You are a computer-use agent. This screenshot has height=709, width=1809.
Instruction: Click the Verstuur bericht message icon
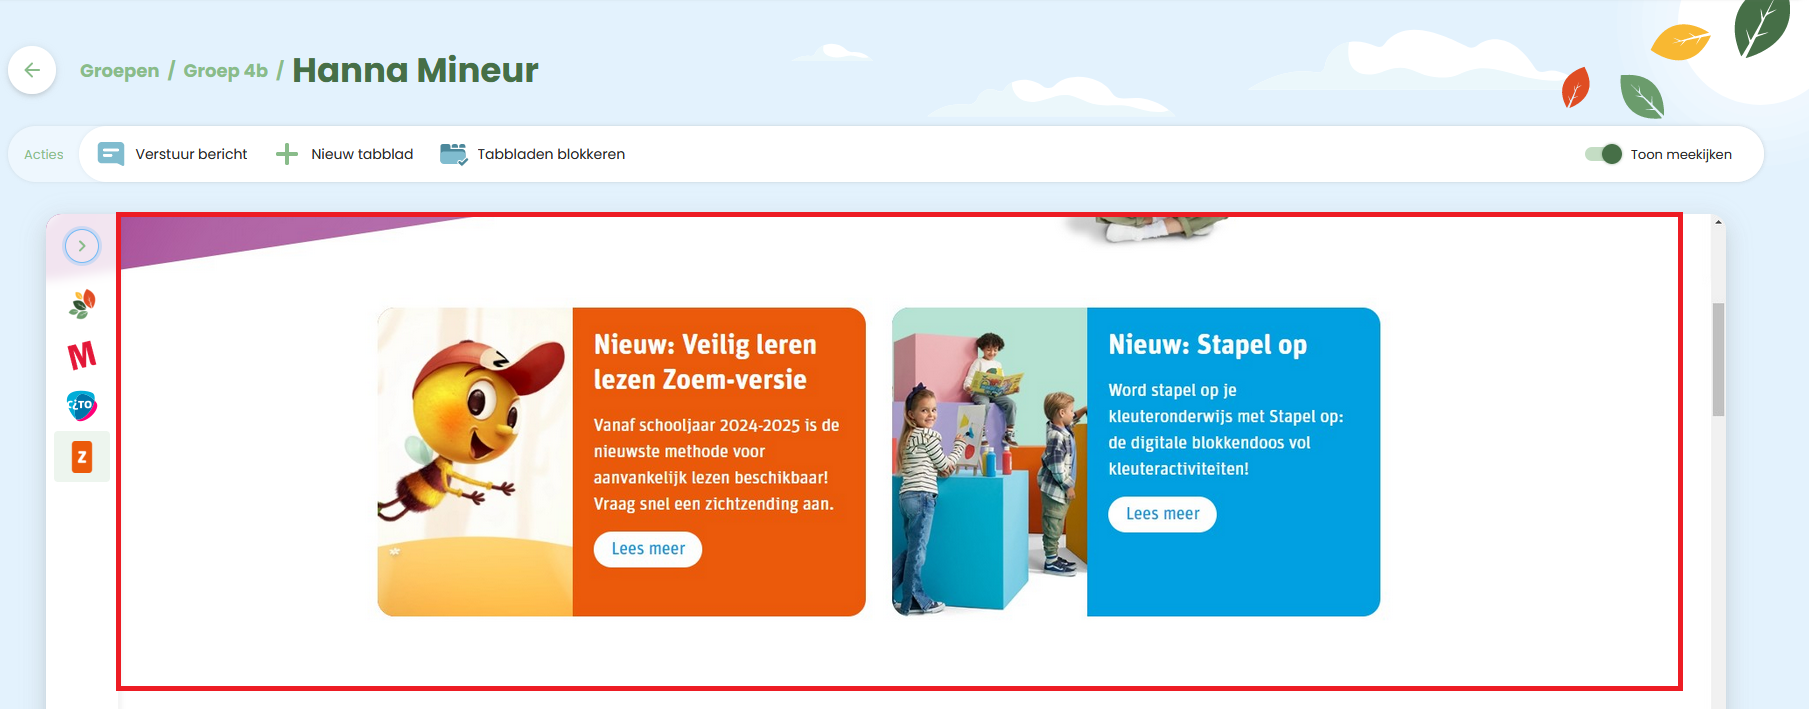coord(111,154)
